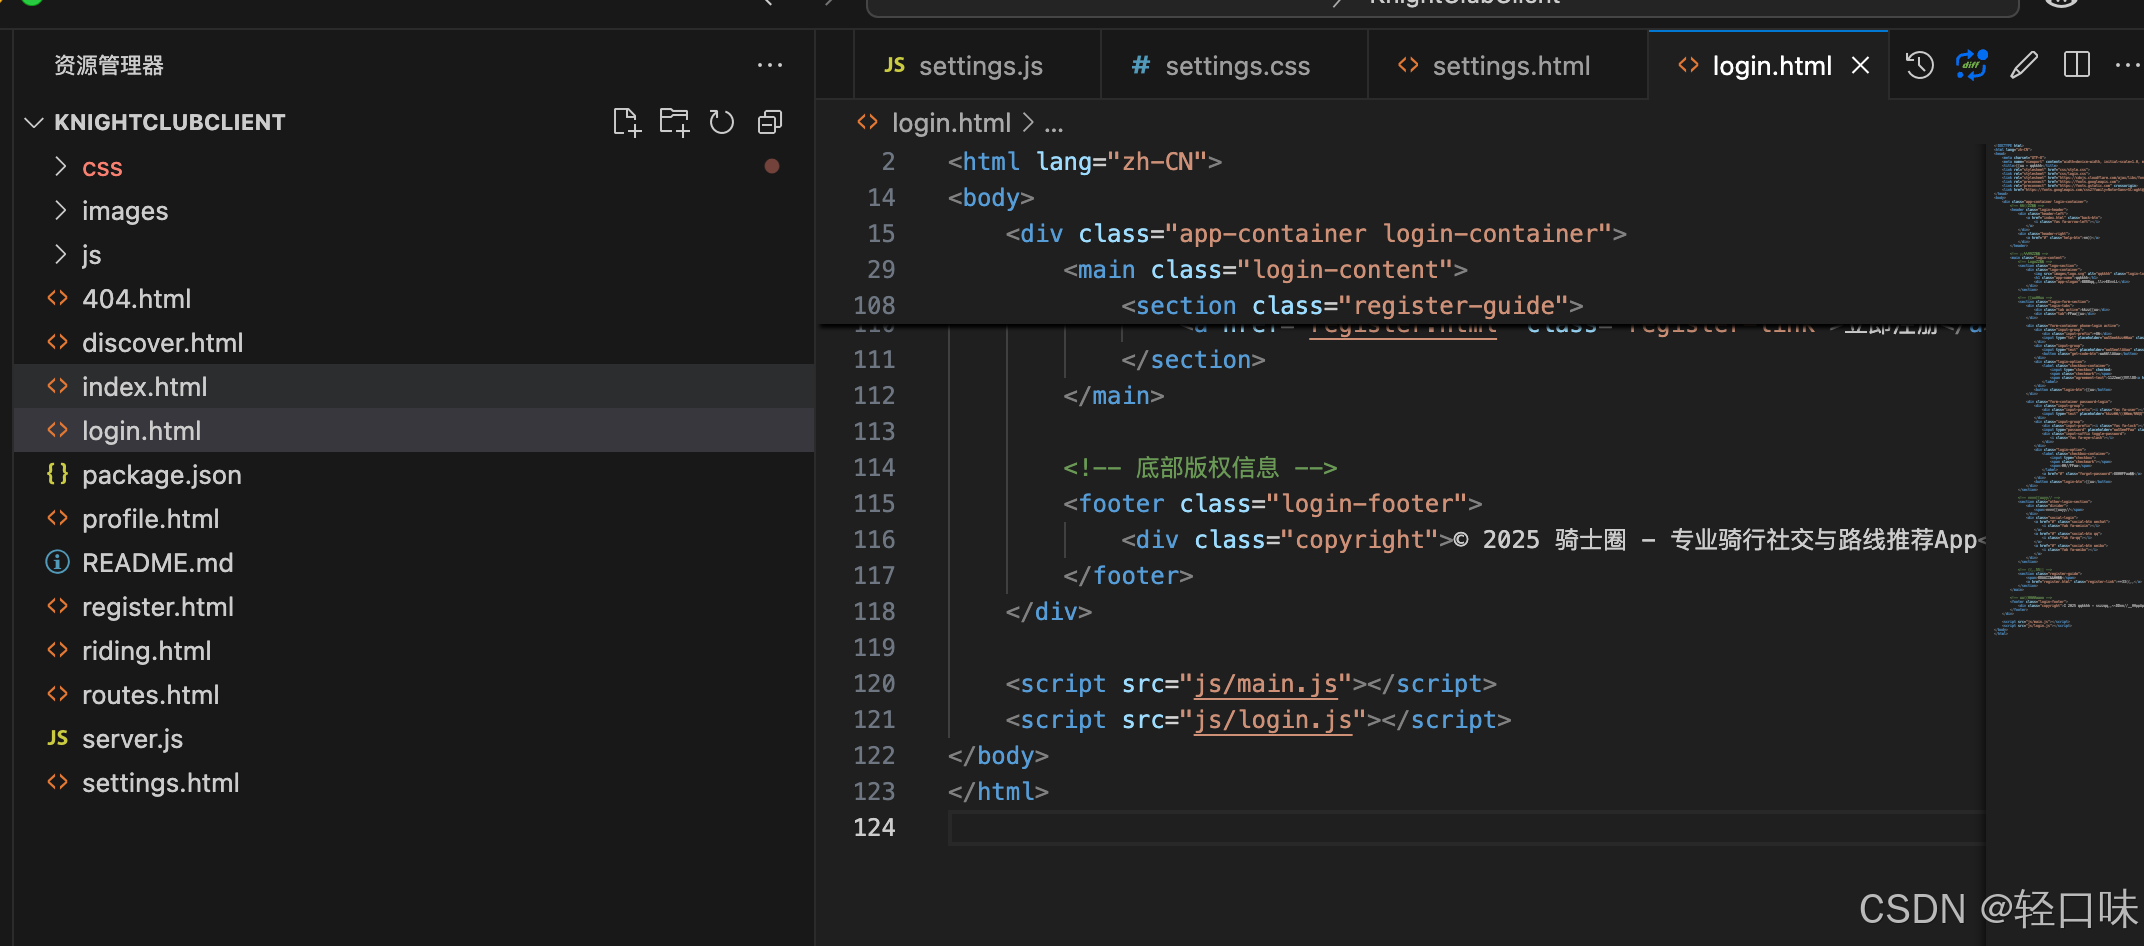Select login.html in the file tree

(x=414, y=431)
